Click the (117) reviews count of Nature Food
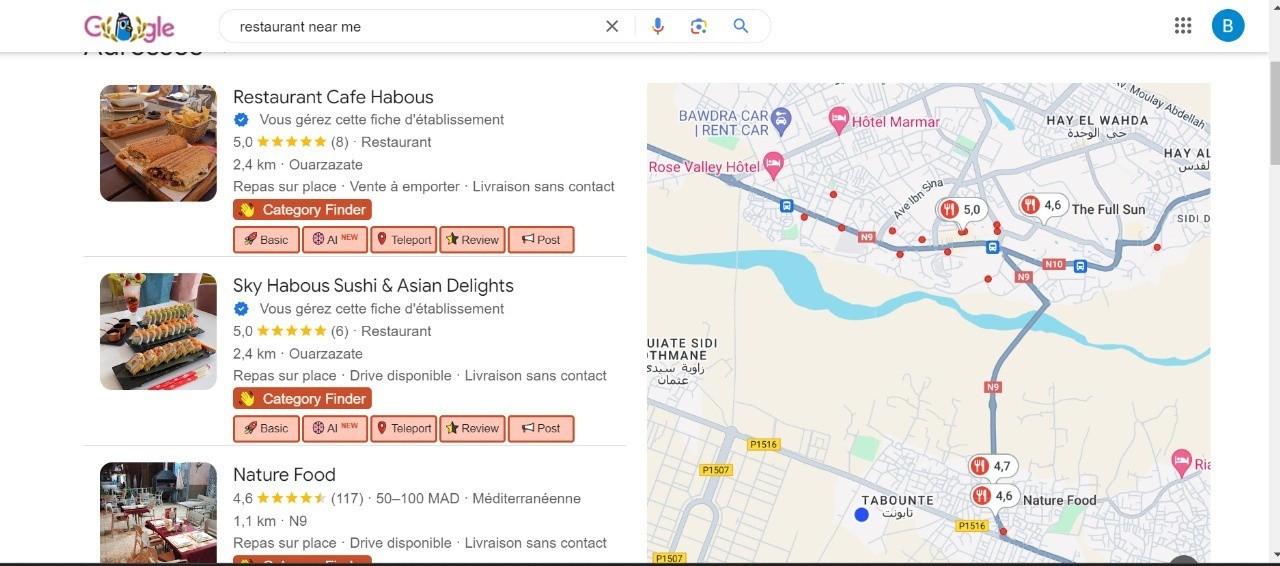This screenshot has height=566, width=1280. click(347, 498)
